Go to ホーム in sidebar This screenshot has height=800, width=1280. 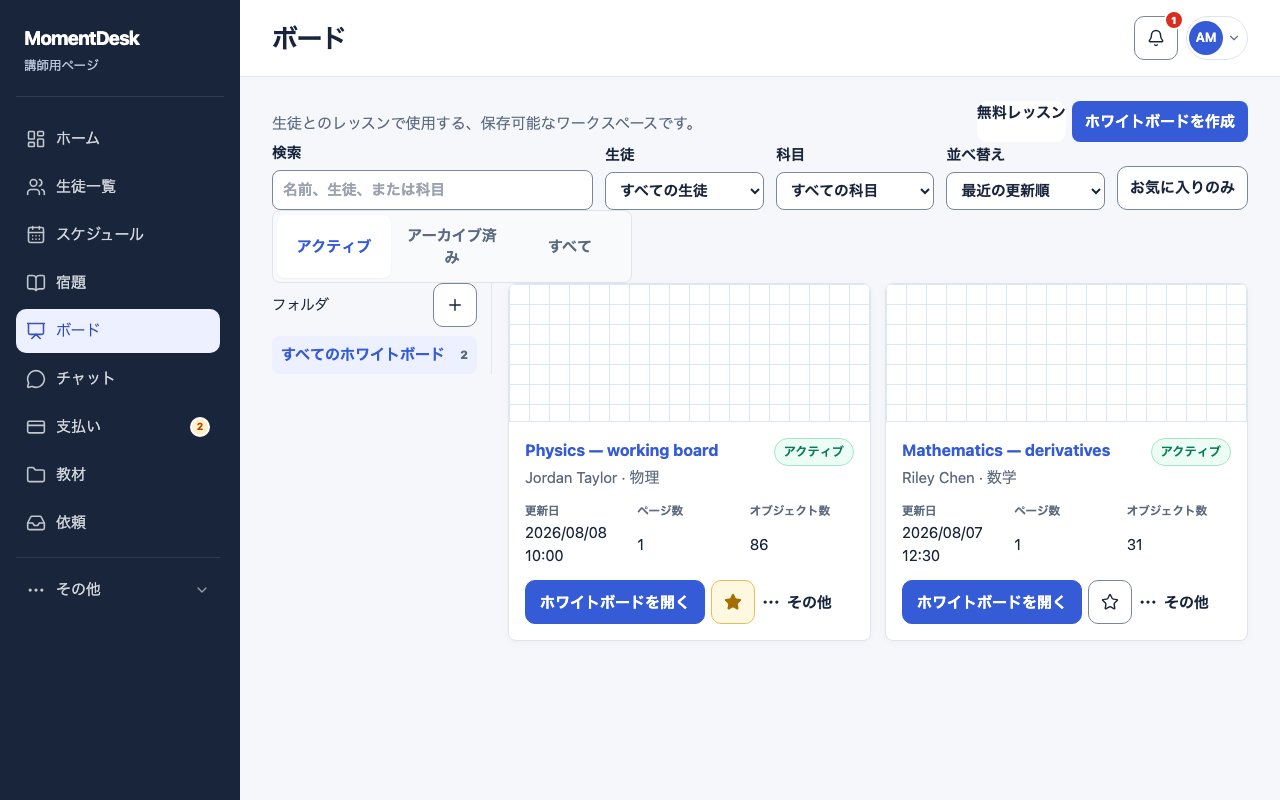tap(118, 139)
